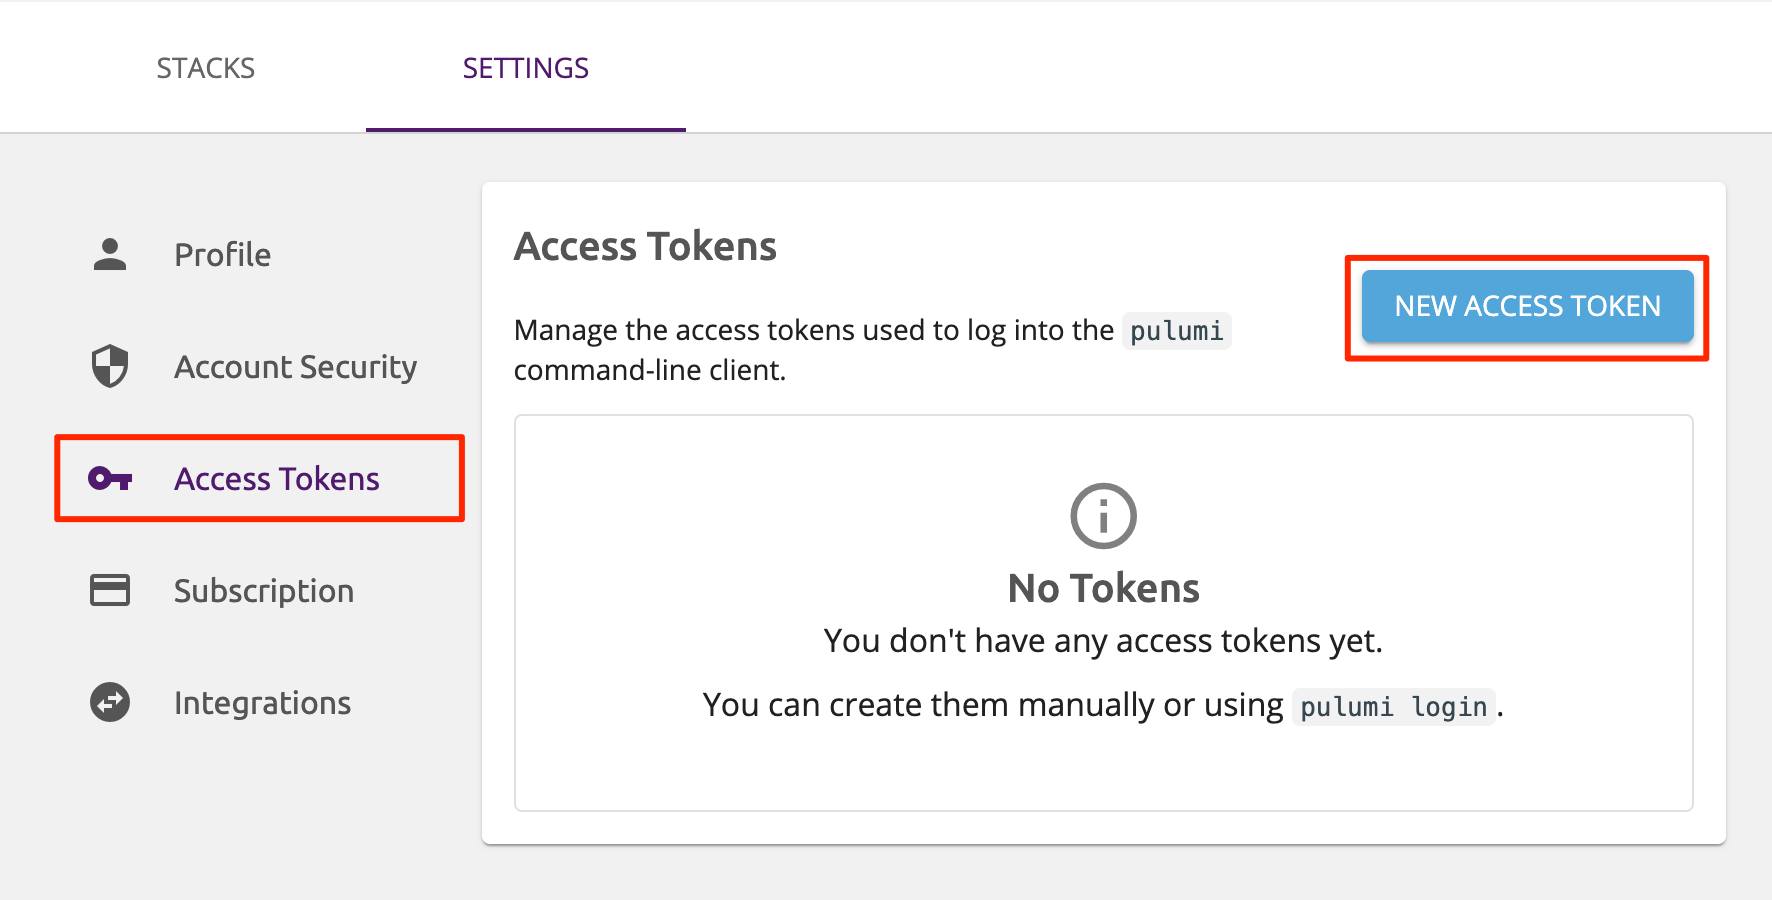Click the shield icon next to Account Security
1772x900 pixels.
coord(108,367)
